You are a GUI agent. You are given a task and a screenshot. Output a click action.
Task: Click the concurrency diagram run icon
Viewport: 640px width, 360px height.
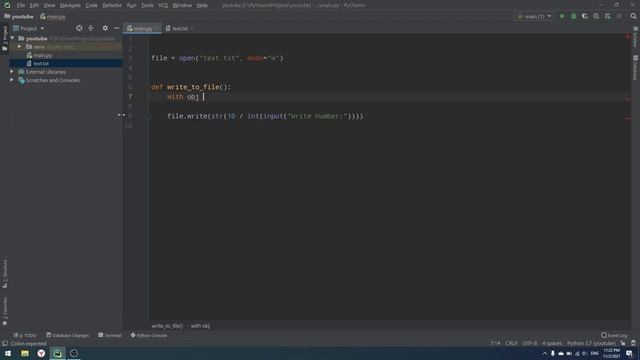pyautogui.click(x=607, y=16)
